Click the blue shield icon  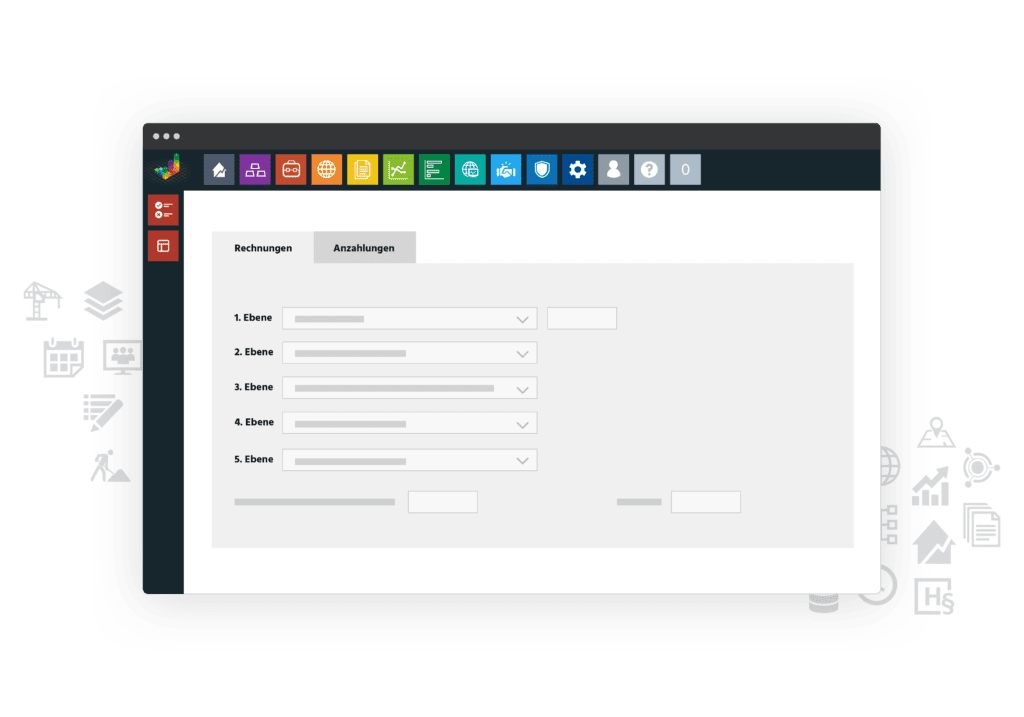coord(542,170)
